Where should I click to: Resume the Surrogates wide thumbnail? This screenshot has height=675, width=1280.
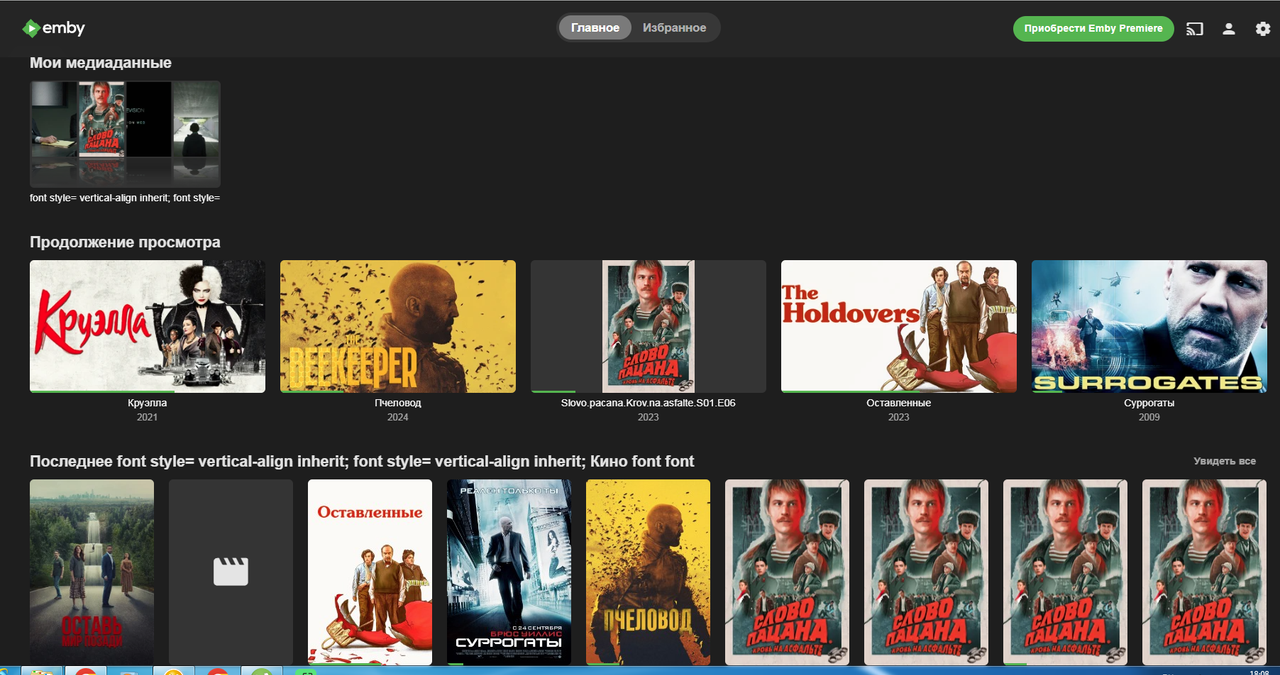1149,326
